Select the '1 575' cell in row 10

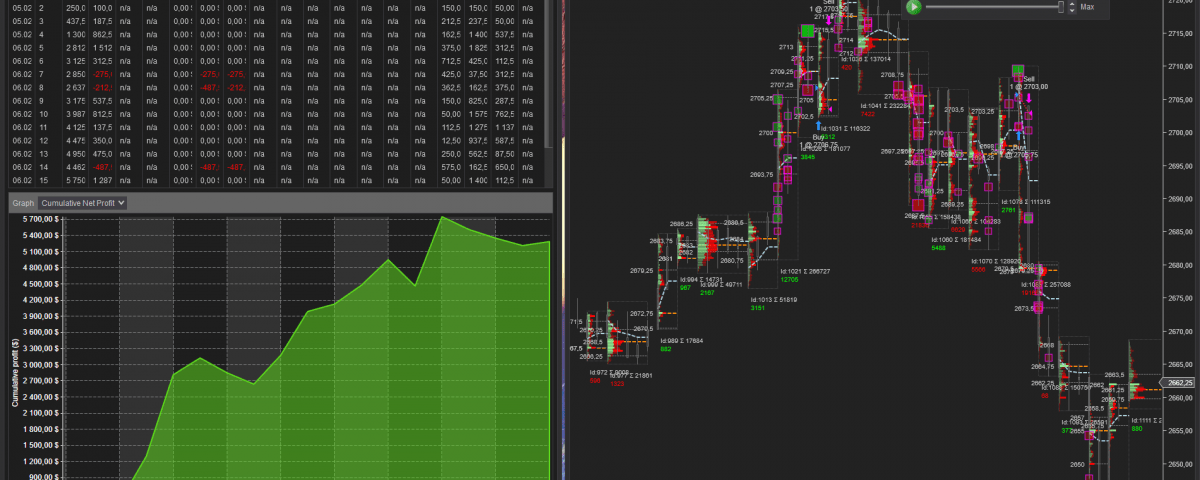tap(477, 114)
